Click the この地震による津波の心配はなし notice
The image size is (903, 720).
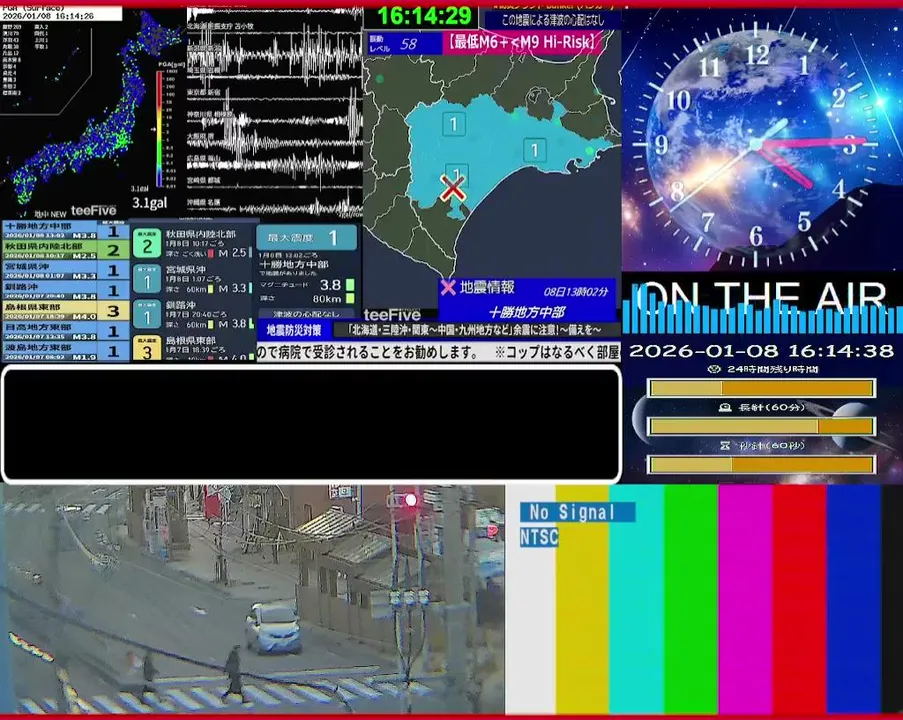click(x=553, y=20)
